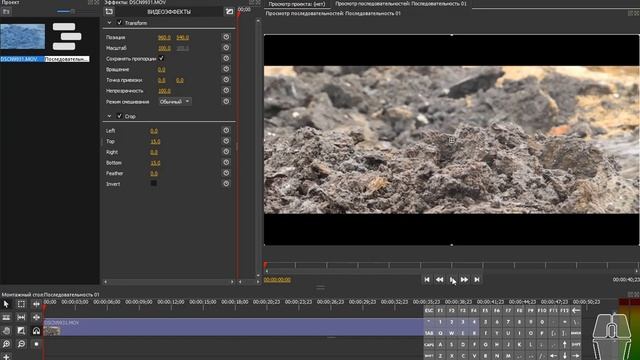
Task: Click keyframe stopwatch for Сохранить пропорции
Action: pyautogui.click(x=226, y=58)
